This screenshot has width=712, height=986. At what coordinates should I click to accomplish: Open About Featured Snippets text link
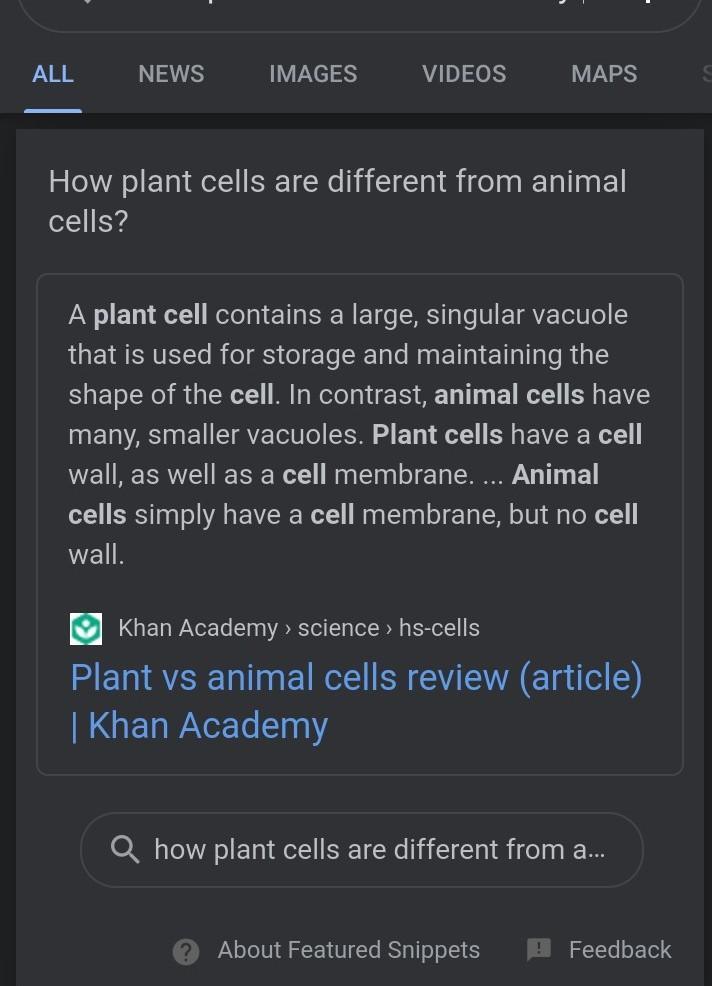coord(348,950)
